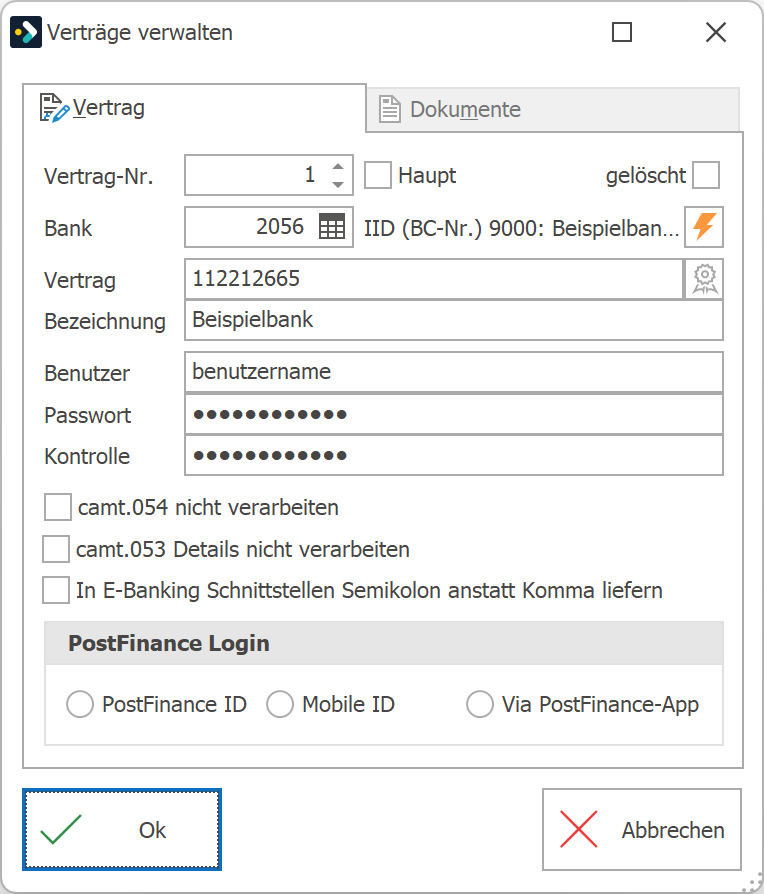Focus the Passwort field
This screenshot has height=894, width=764.
454,414
